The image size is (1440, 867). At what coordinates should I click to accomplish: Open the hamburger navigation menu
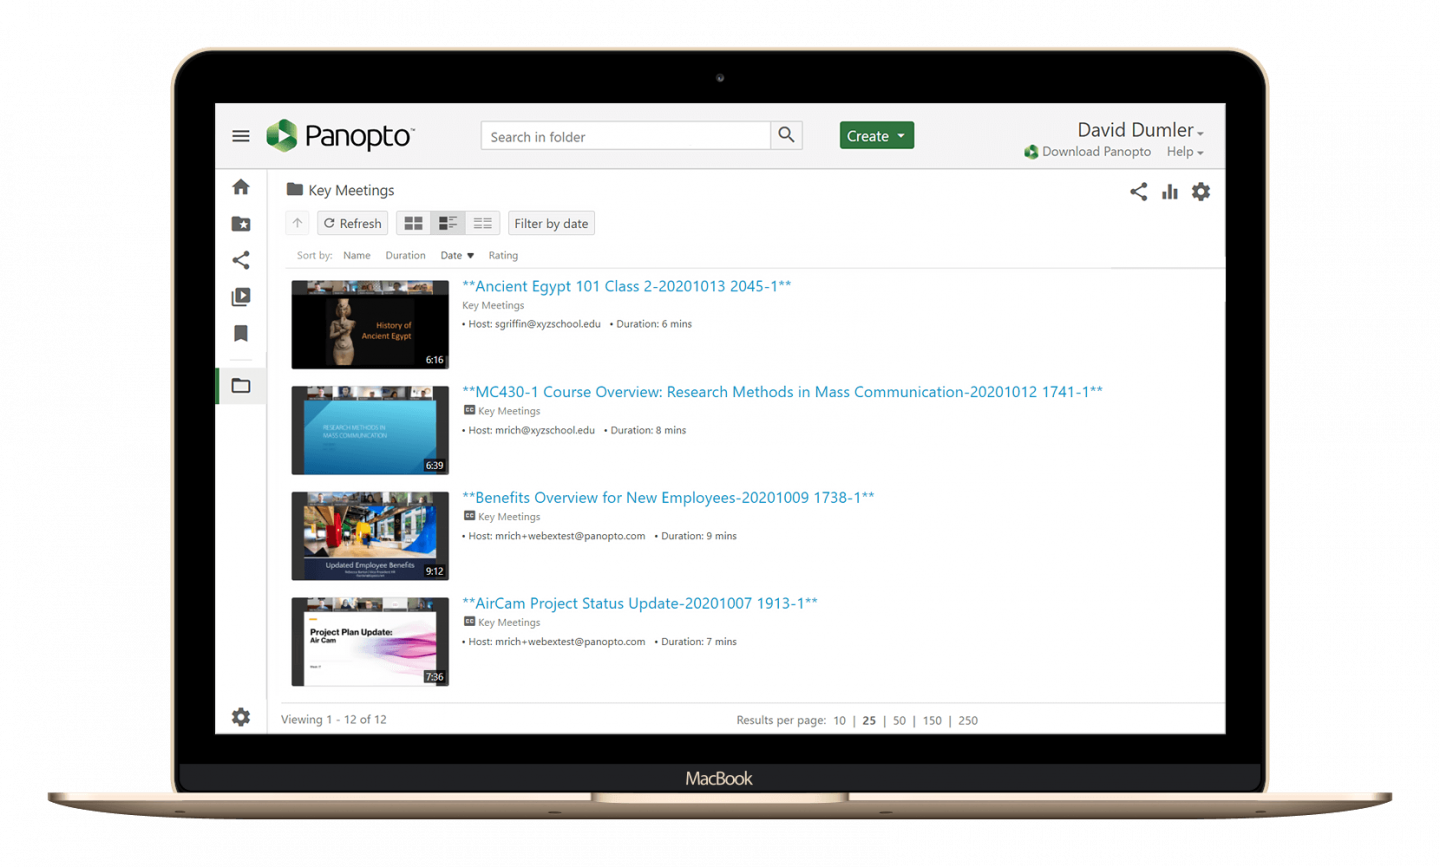click(x=241, y=136)
